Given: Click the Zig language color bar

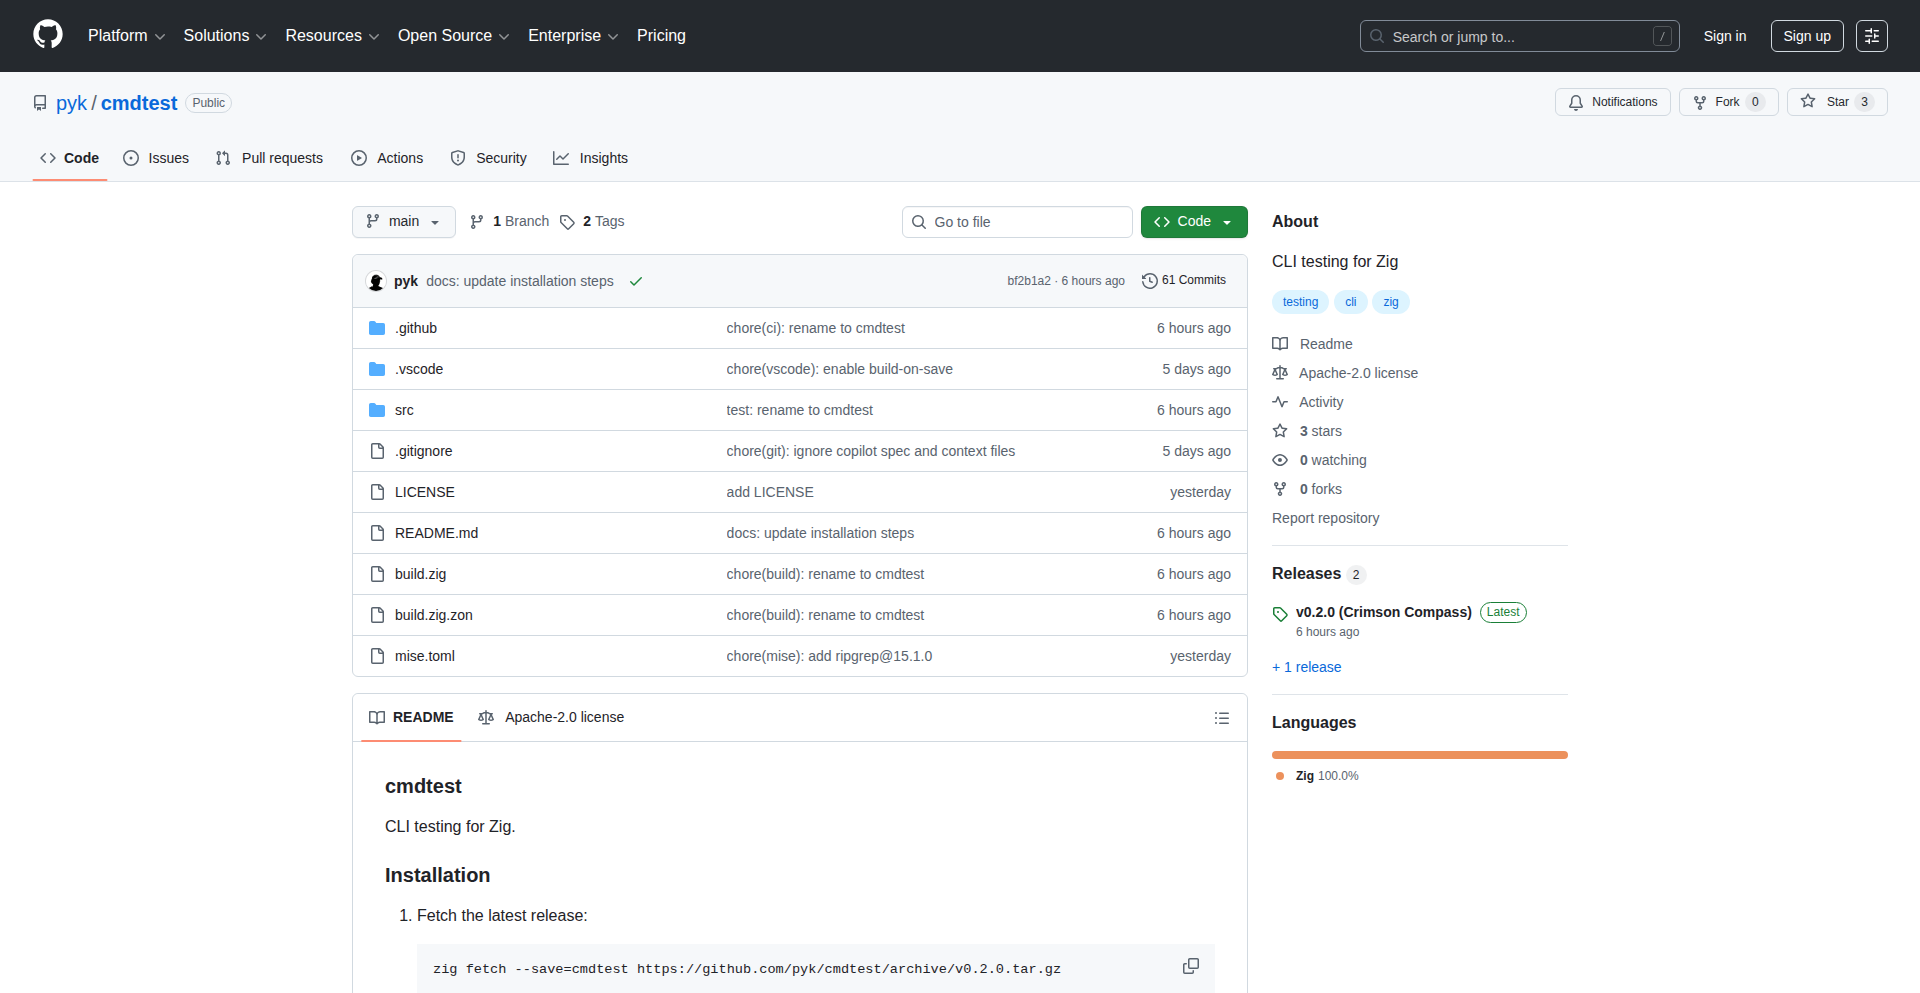Looking at the screenshot, I should [1419, 754].
